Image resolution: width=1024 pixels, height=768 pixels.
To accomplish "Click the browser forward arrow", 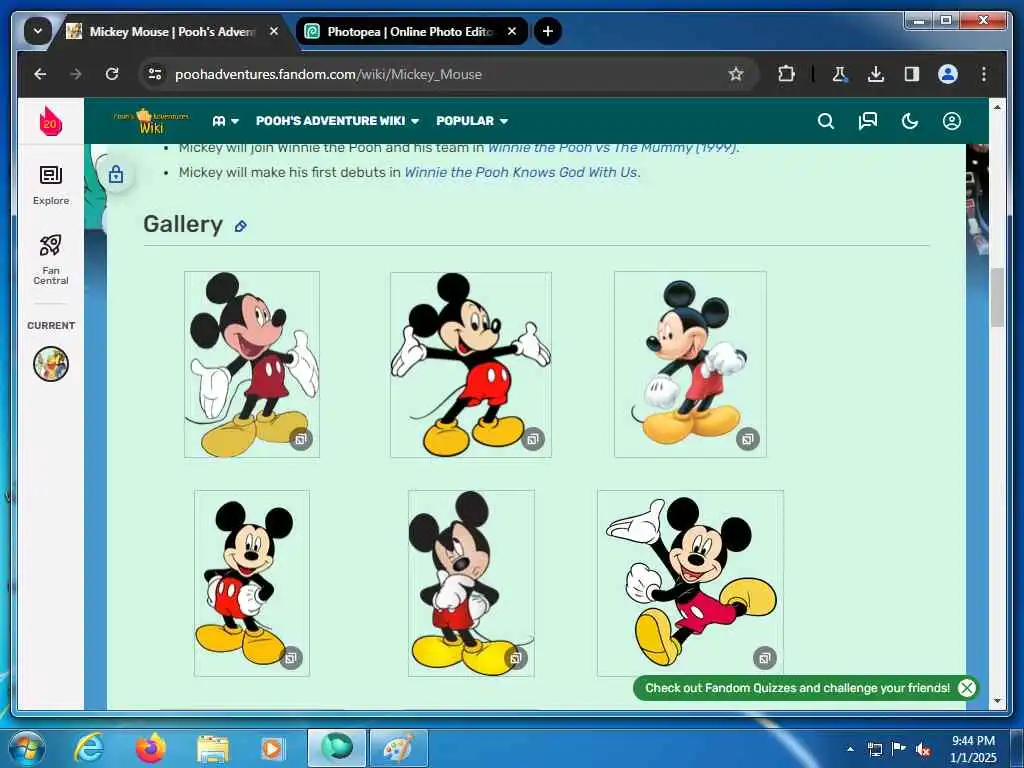I will point(76,74).
